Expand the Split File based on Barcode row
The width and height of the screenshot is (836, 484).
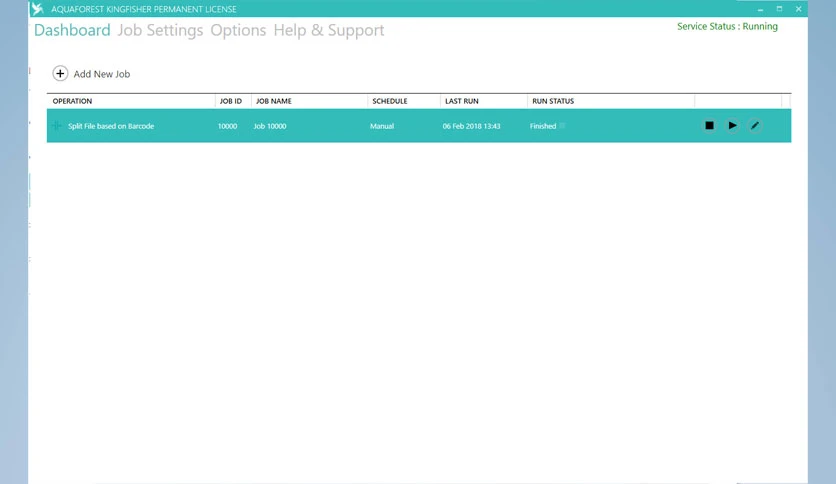[x=57, y=126]
